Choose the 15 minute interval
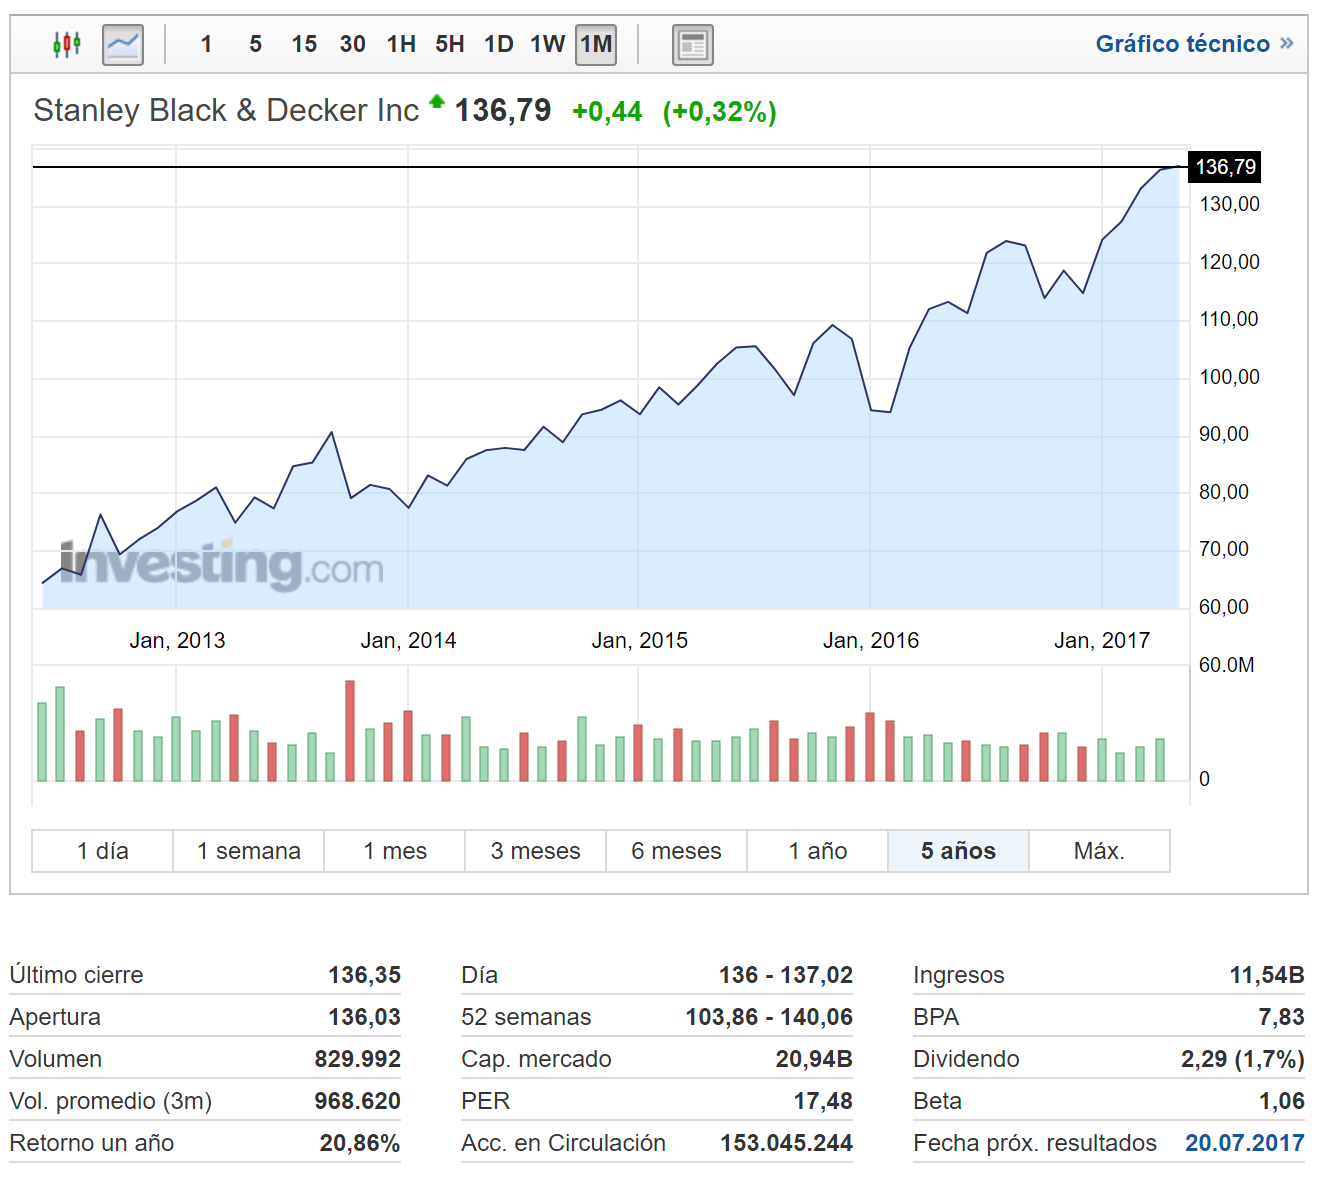The image size is (1336, 1184). 304,45
